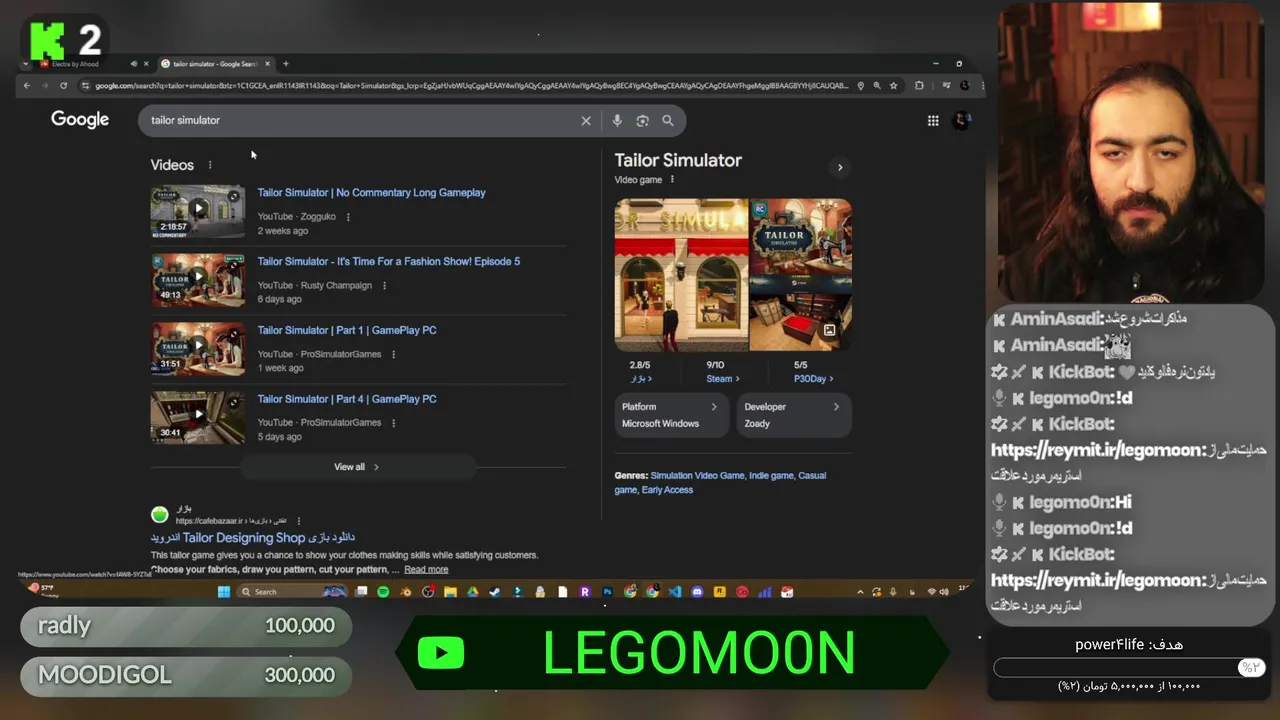
Task: Expand the Tailor Simulator knowledge panel arrow
Action: [840, 168]
